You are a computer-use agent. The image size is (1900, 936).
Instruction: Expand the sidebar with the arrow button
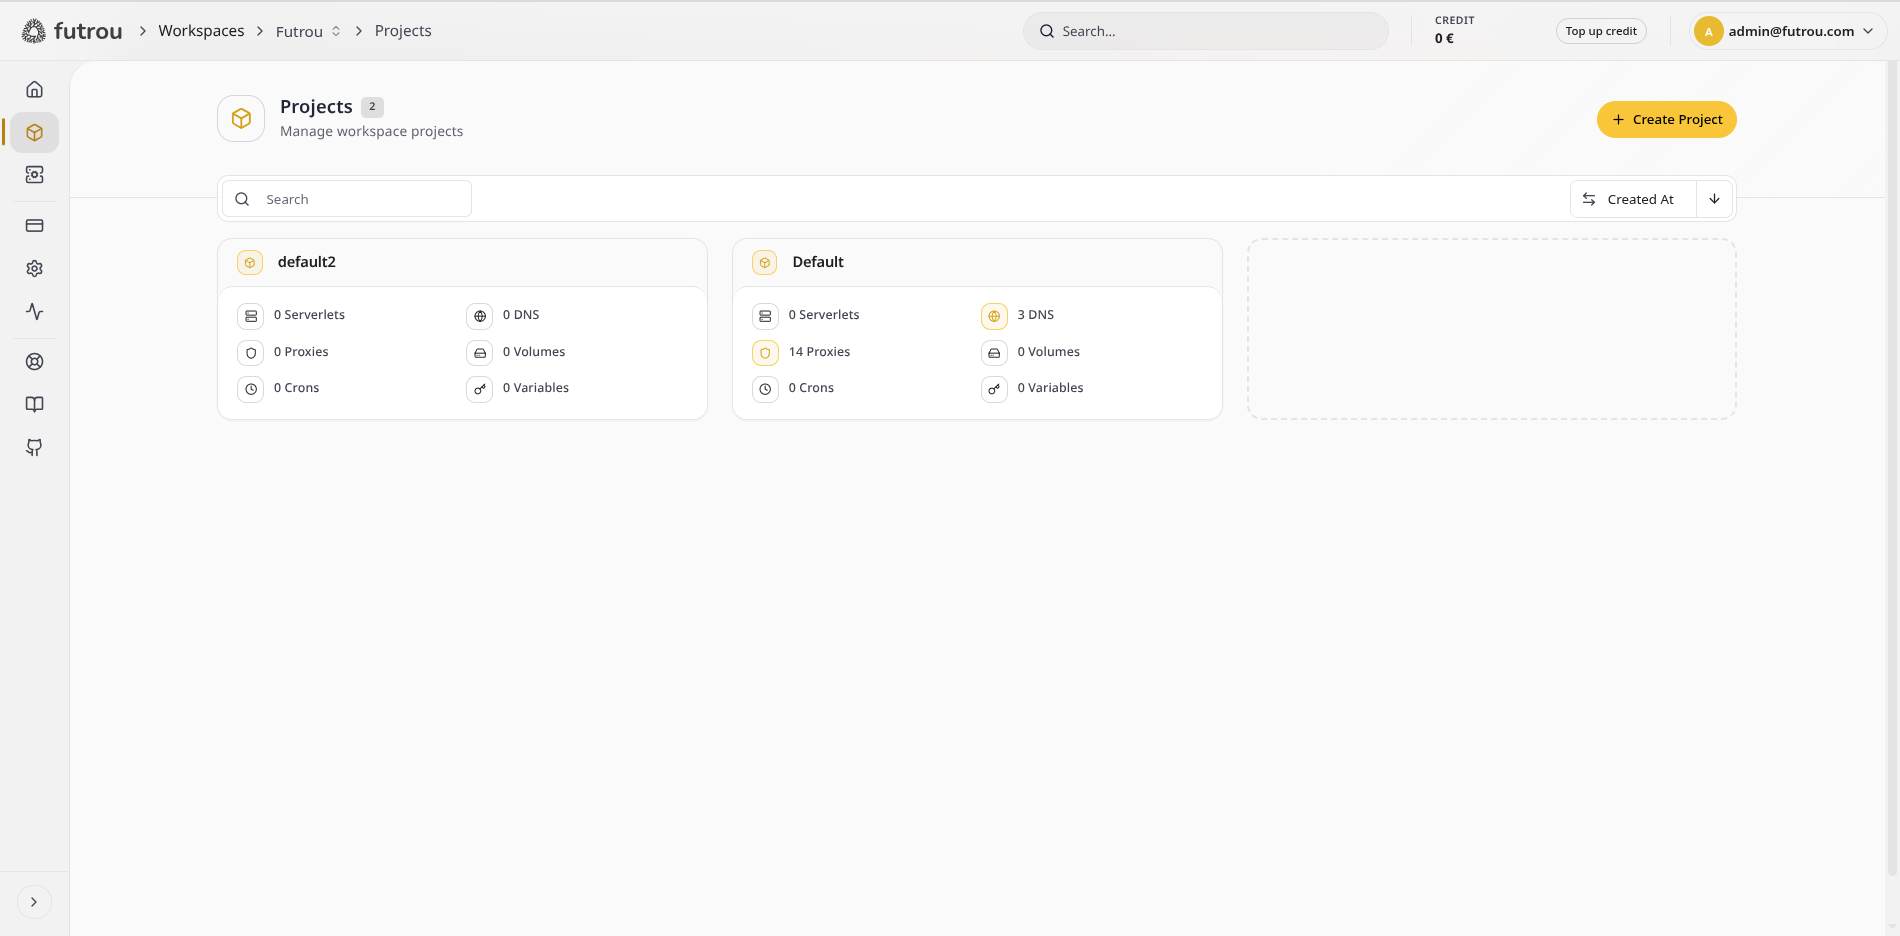pos(34,902)
